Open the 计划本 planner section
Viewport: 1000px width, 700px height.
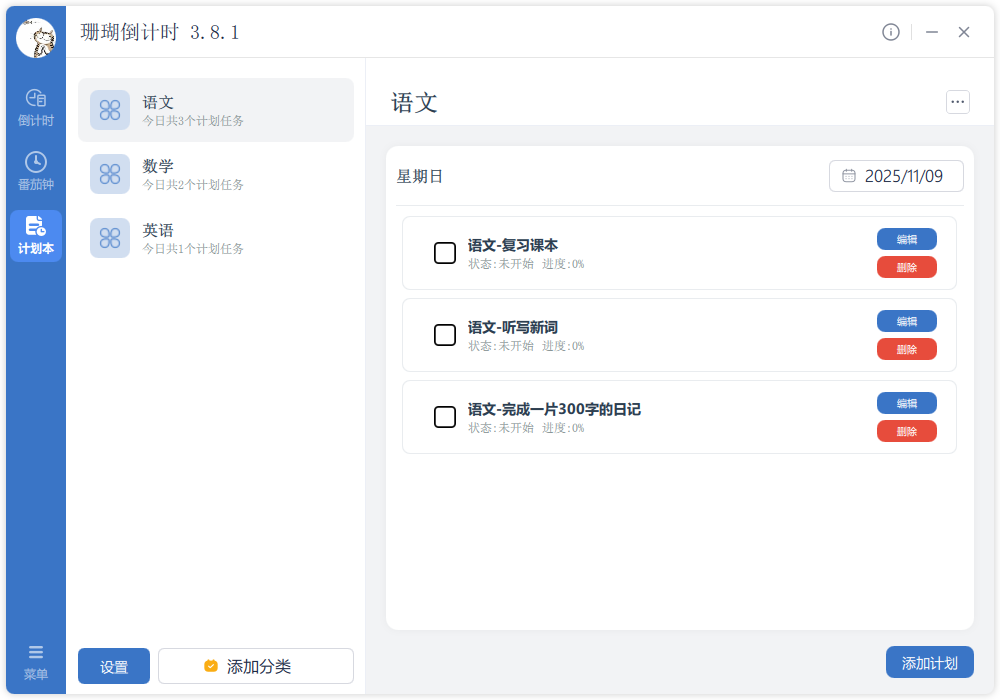click(36, 236)
